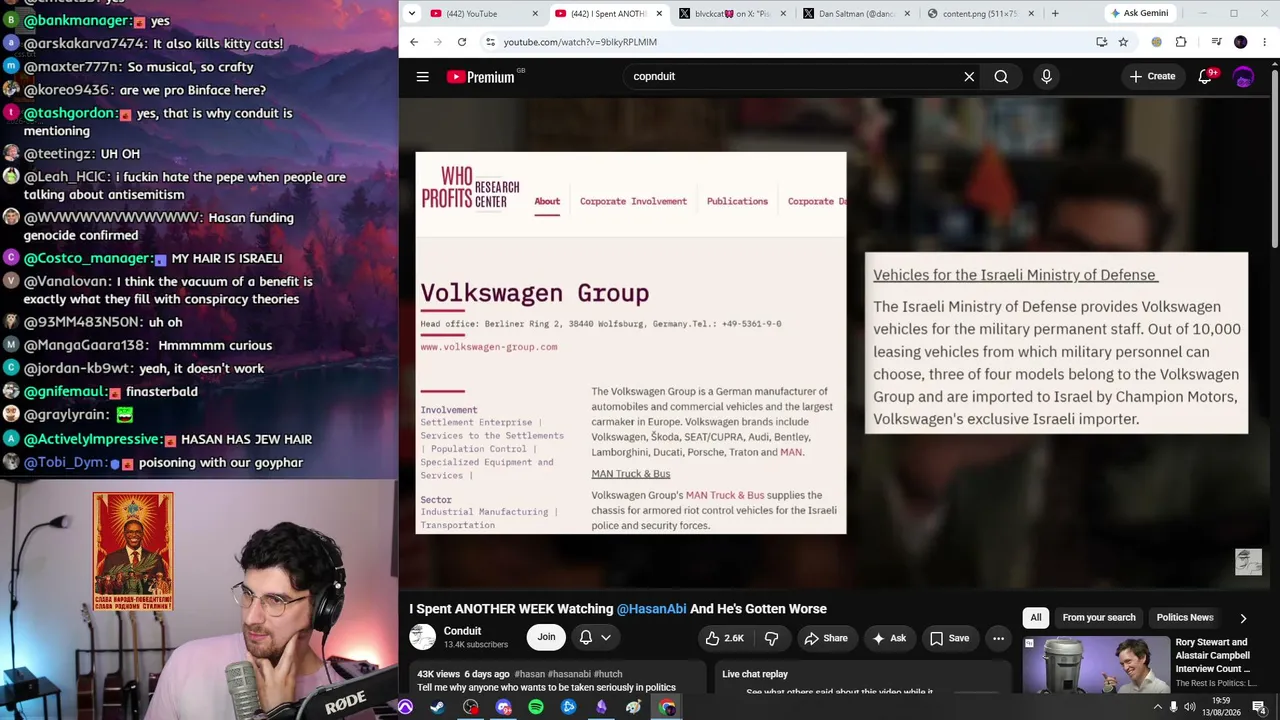This screenshot has height=720, width=1280.
Task: Switch to the blvckcat on X tab
Action: 733,13
